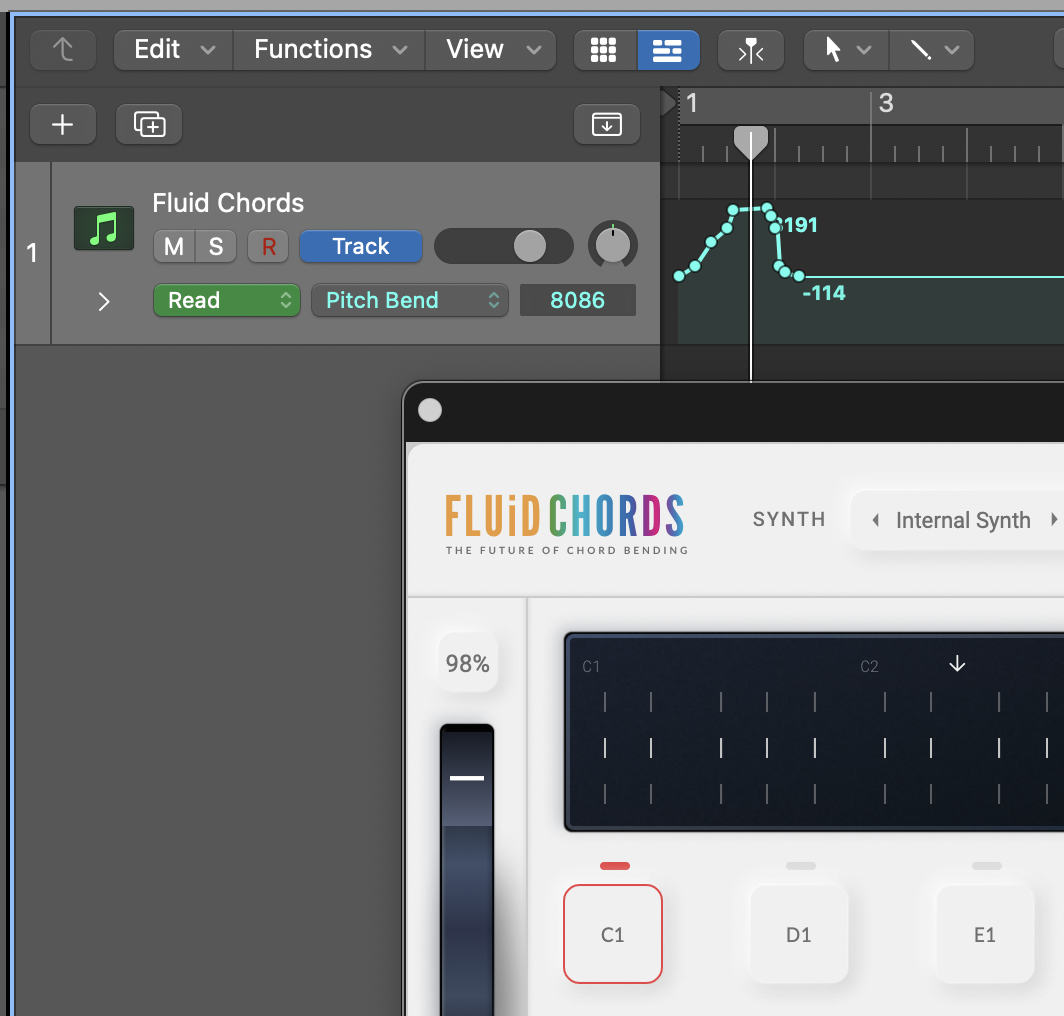Image resolution: width=1064 pixels, height=1016 pixels.
Task: Open the Edit menu
Action: [x=174, y=50]
